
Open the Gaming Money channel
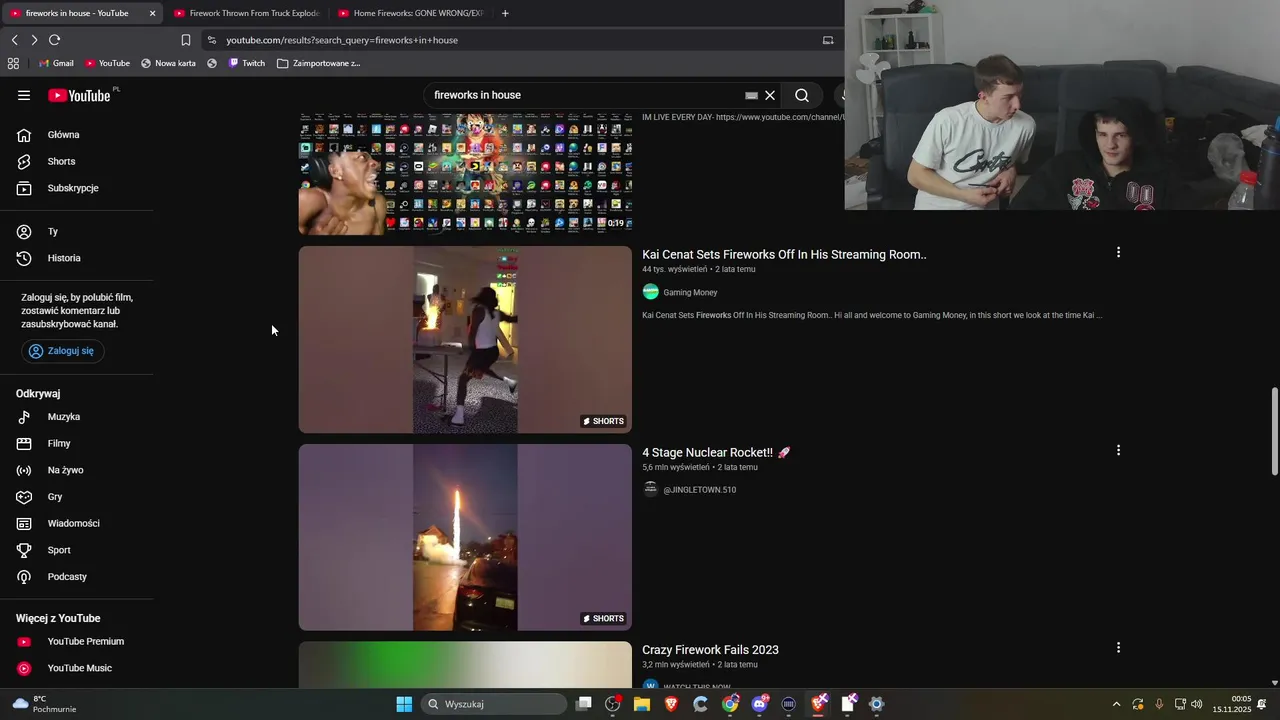[x=690, y=292]
